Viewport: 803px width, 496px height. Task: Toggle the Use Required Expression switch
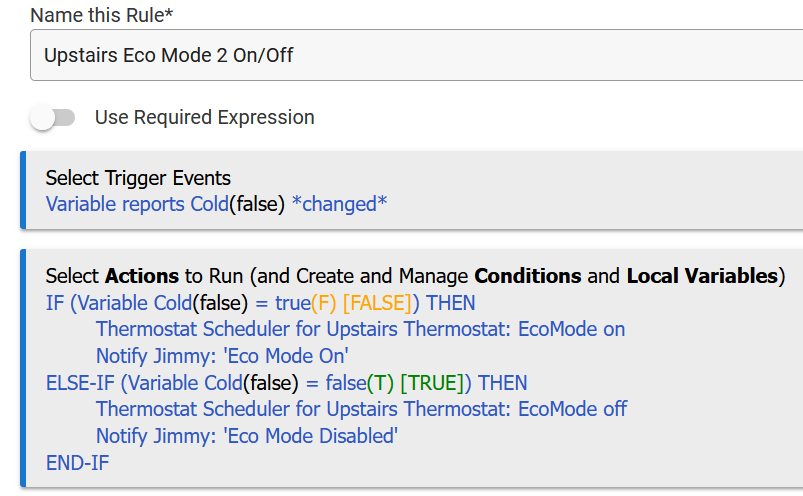click(x=52, y=118)
